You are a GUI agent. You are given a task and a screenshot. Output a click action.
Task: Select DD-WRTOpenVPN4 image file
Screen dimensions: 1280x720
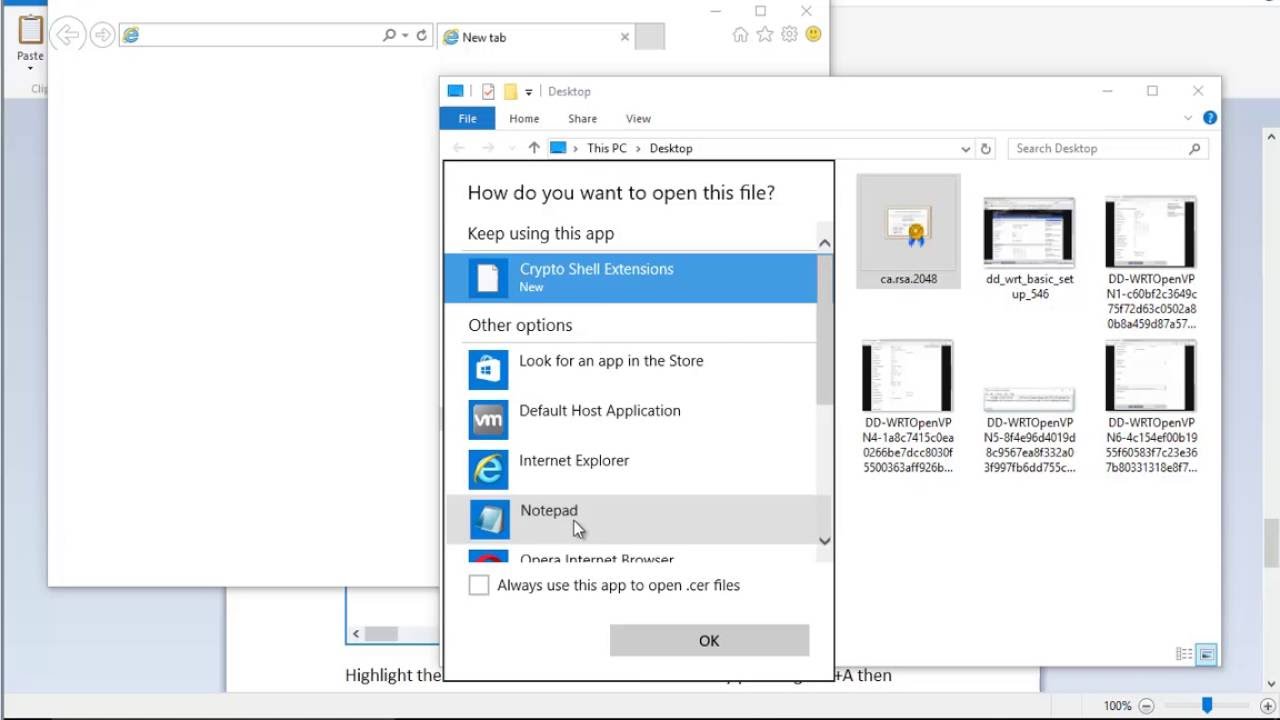tap(908, 407)
